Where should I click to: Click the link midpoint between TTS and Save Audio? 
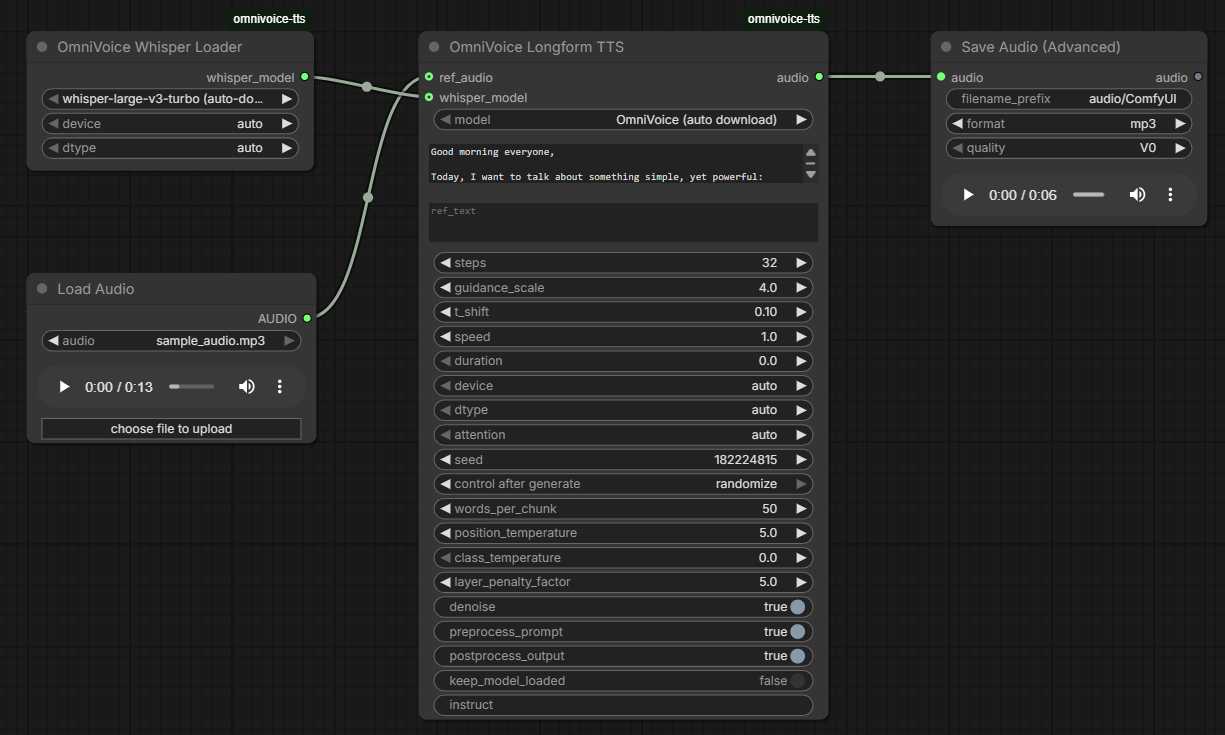point(880,77)
